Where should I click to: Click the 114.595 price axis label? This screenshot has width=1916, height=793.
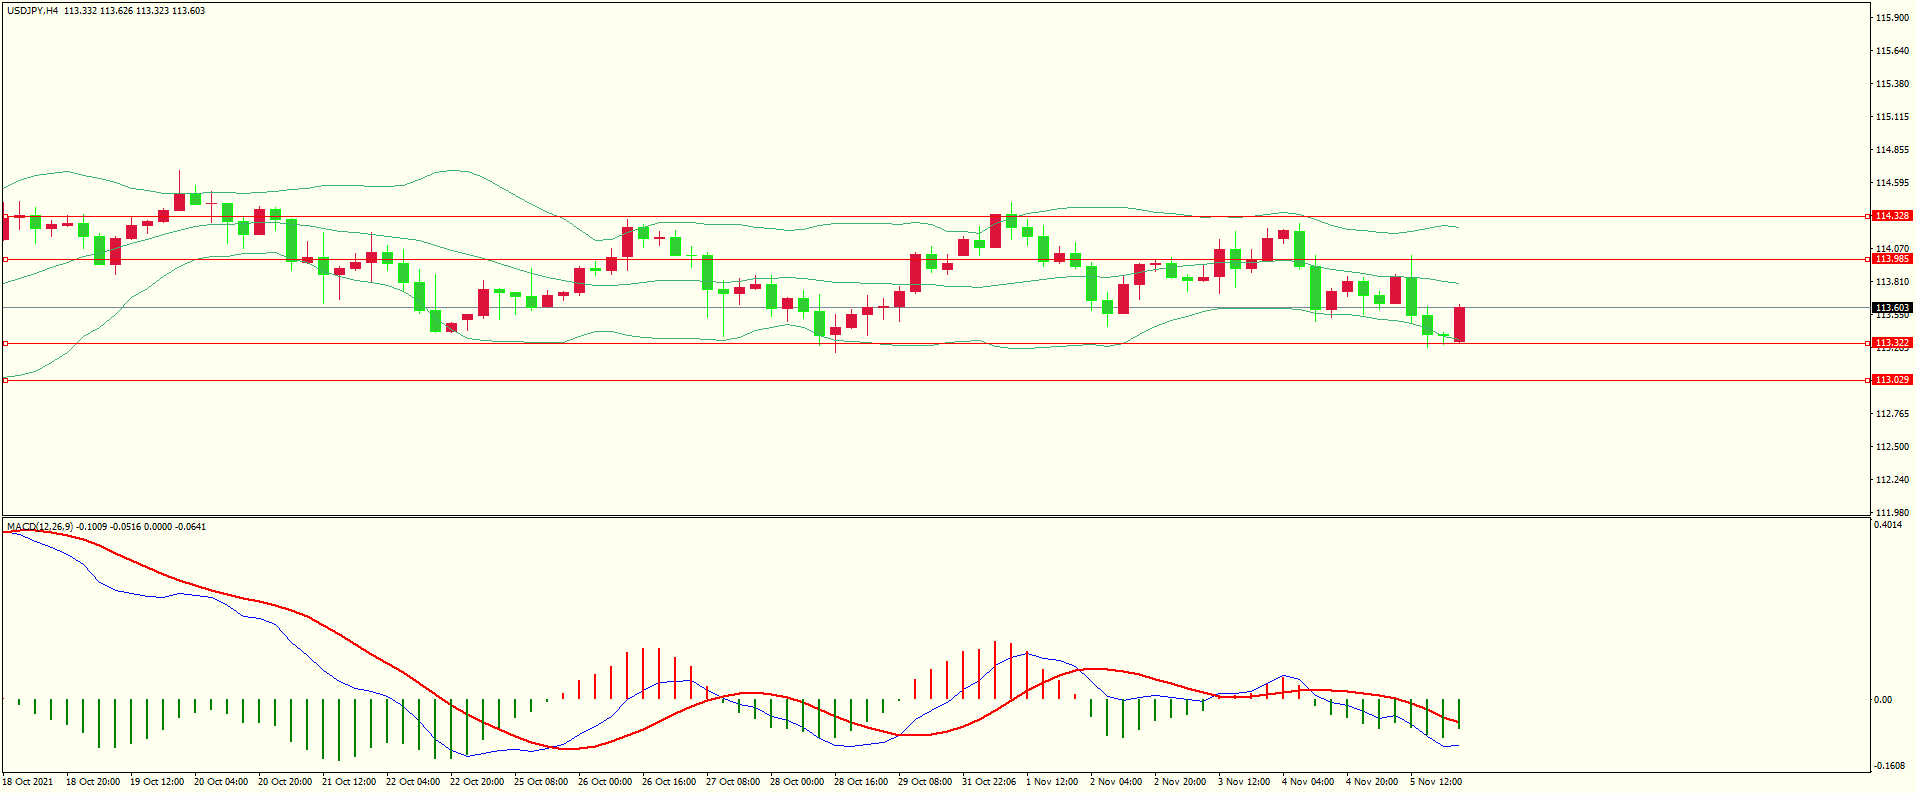coord(1892,183)
